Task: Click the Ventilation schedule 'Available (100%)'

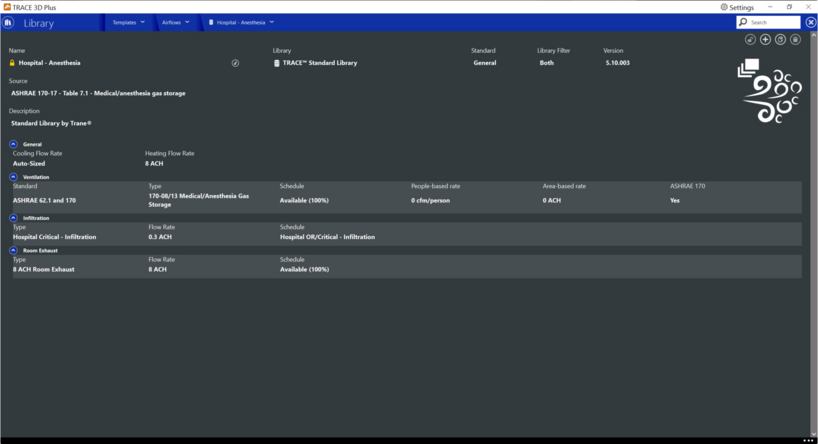Action: click(304, 200)
